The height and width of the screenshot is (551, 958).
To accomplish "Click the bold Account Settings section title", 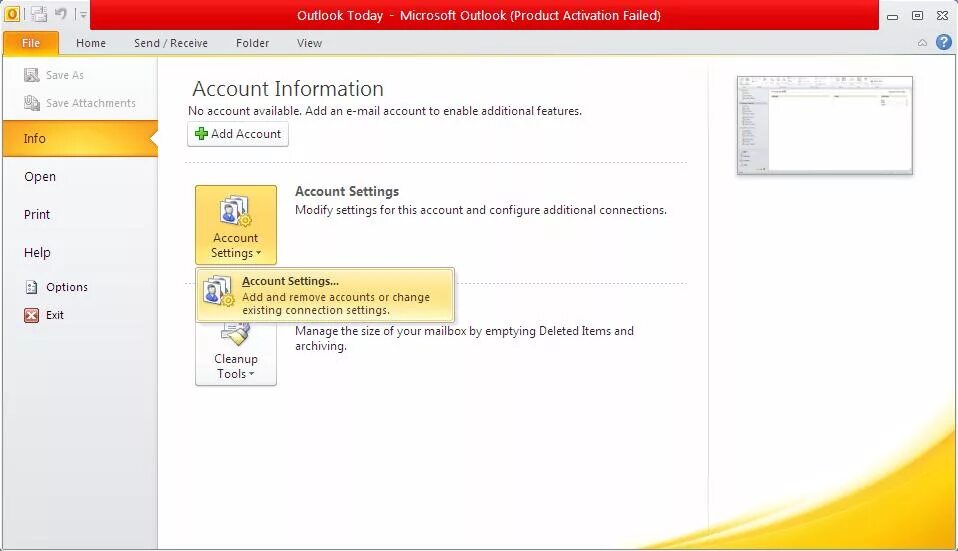I will pyautogui.click(x=347, y=191).
